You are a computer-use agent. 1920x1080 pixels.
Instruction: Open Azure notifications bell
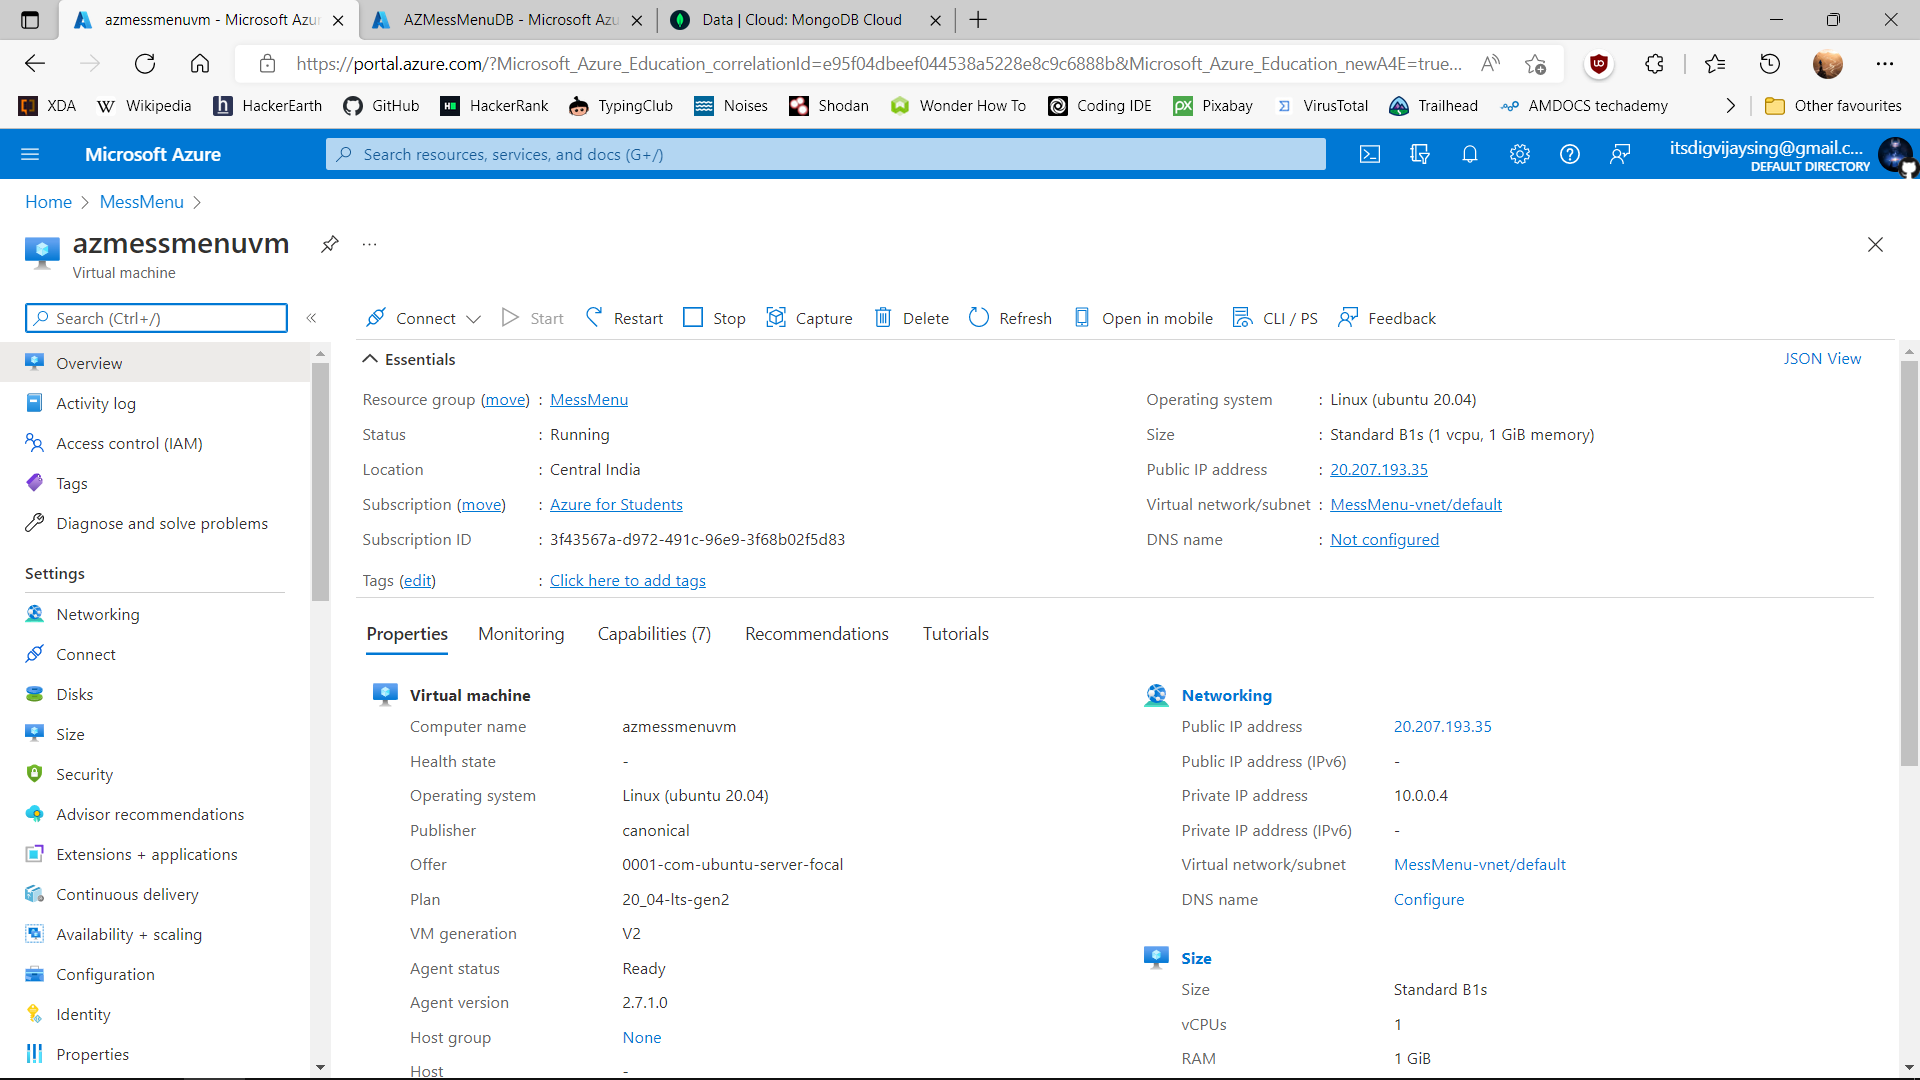coord(1469,154)
